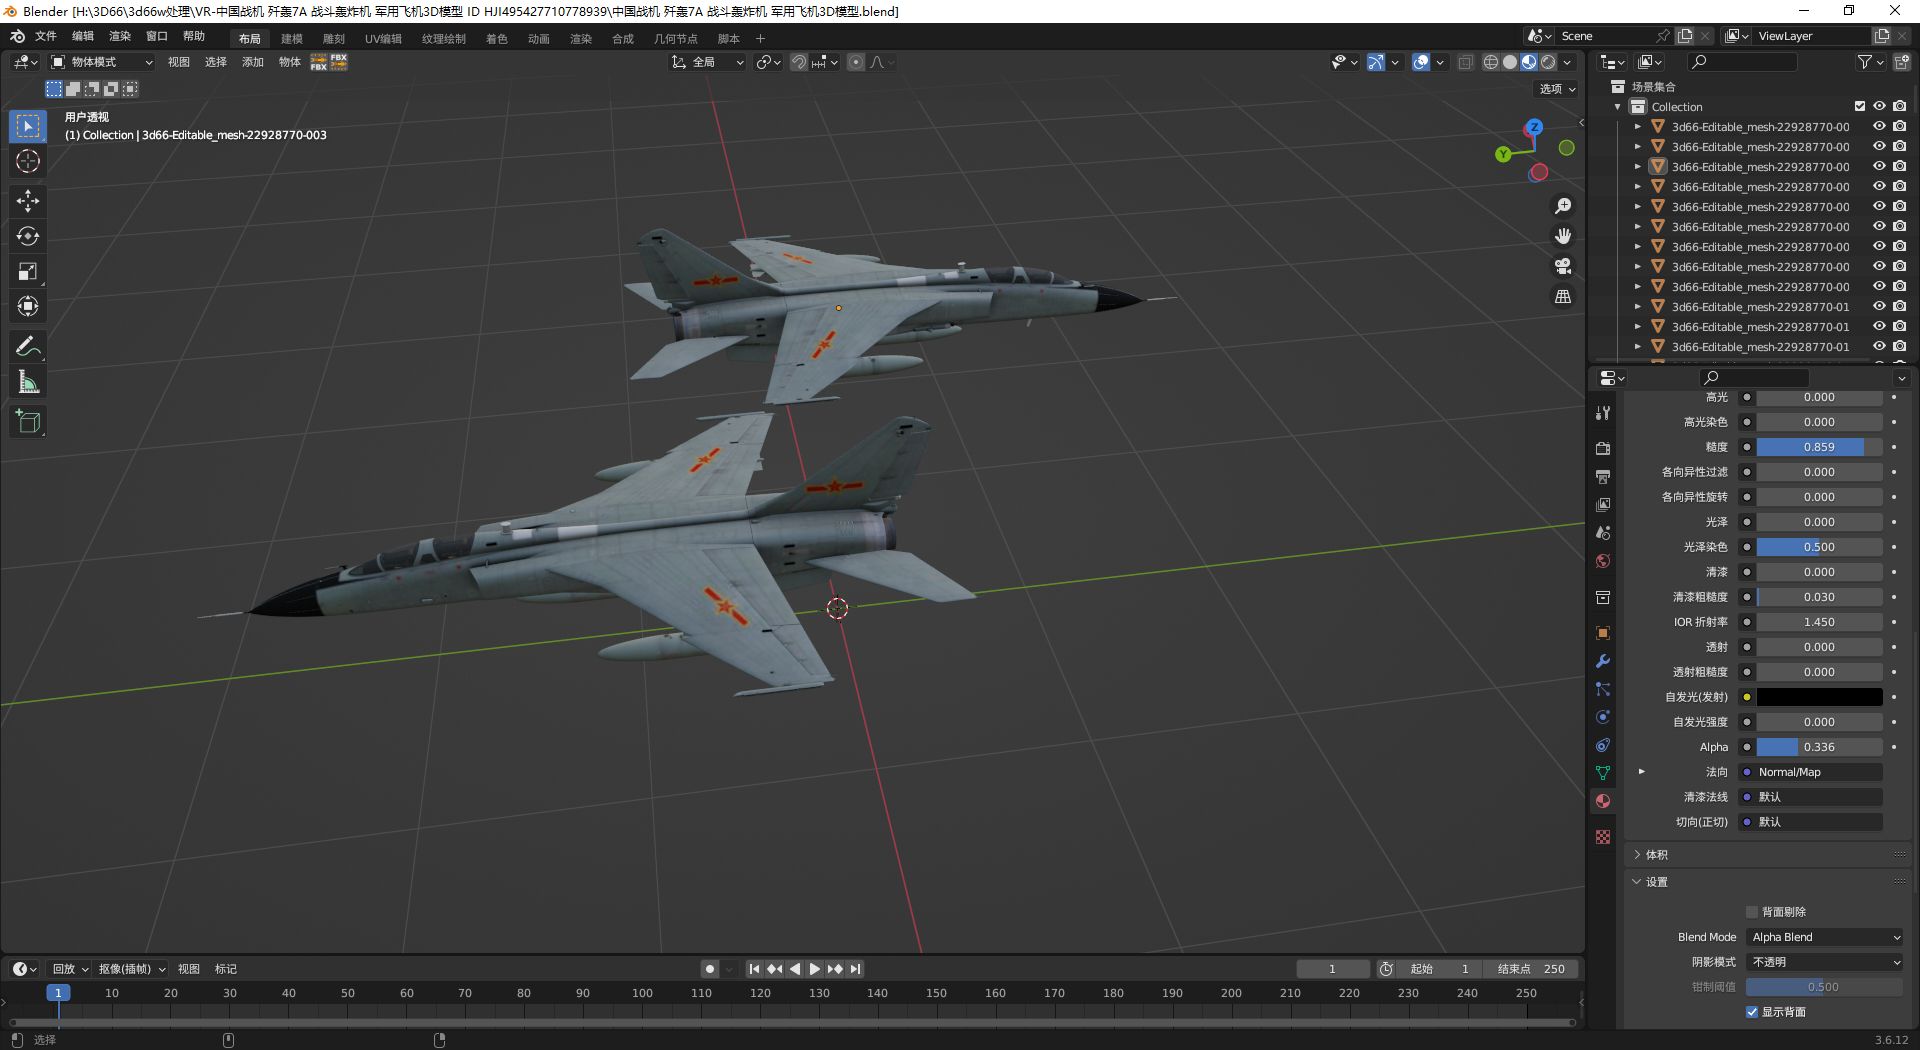Toggle proportional editing
1920x1050 pixels.
point(856,62)
